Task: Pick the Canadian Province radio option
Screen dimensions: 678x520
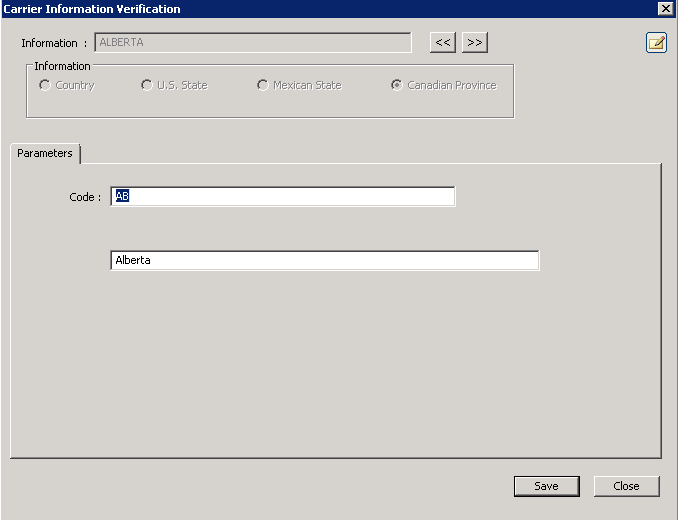Action: click(x=397, y=86)
